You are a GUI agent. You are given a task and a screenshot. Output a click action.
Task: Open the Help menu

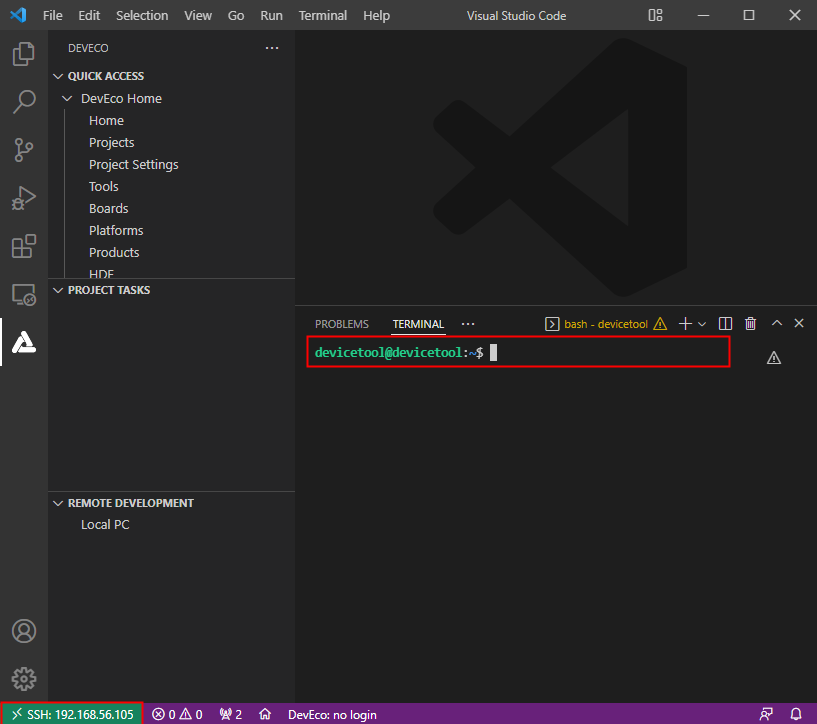click(377, 16)
